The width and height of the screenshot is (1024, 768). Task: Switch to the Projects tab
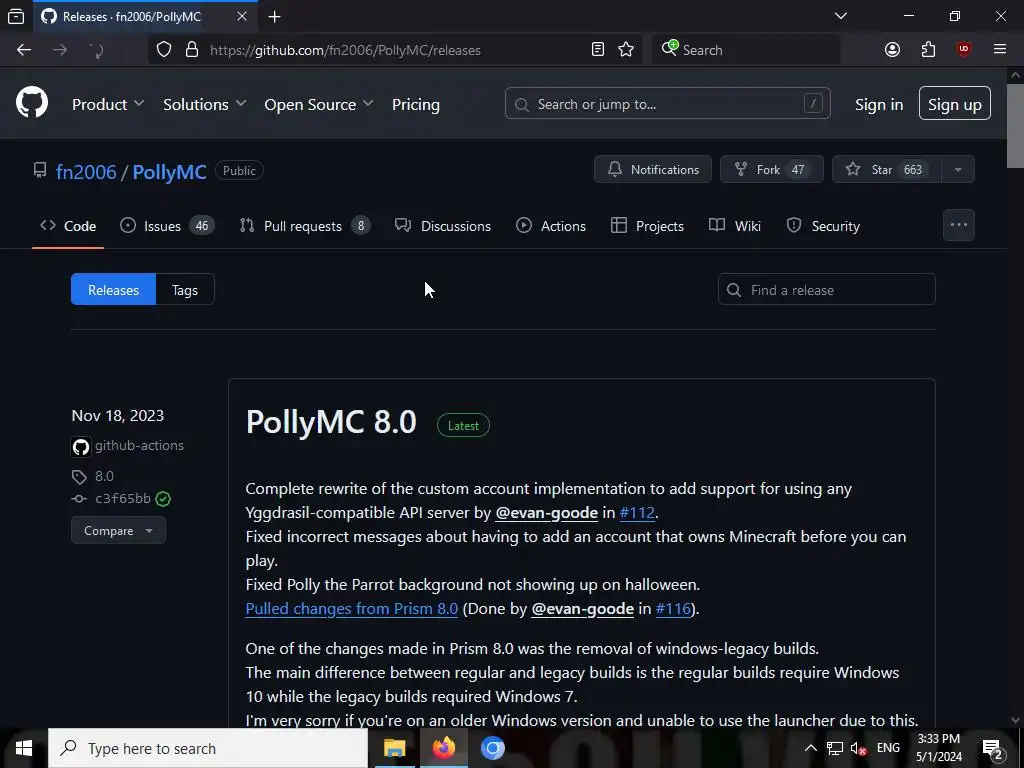coord(647,226)
